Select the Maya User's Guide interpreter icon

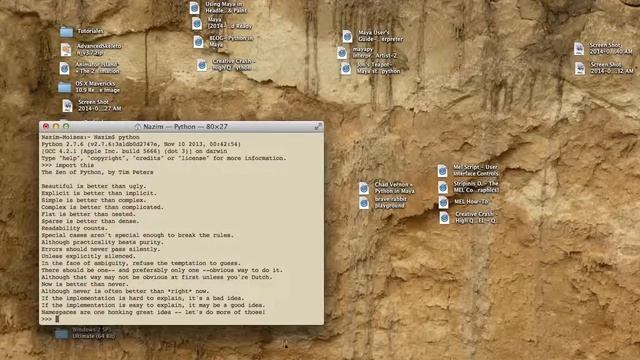pos(347,36)
